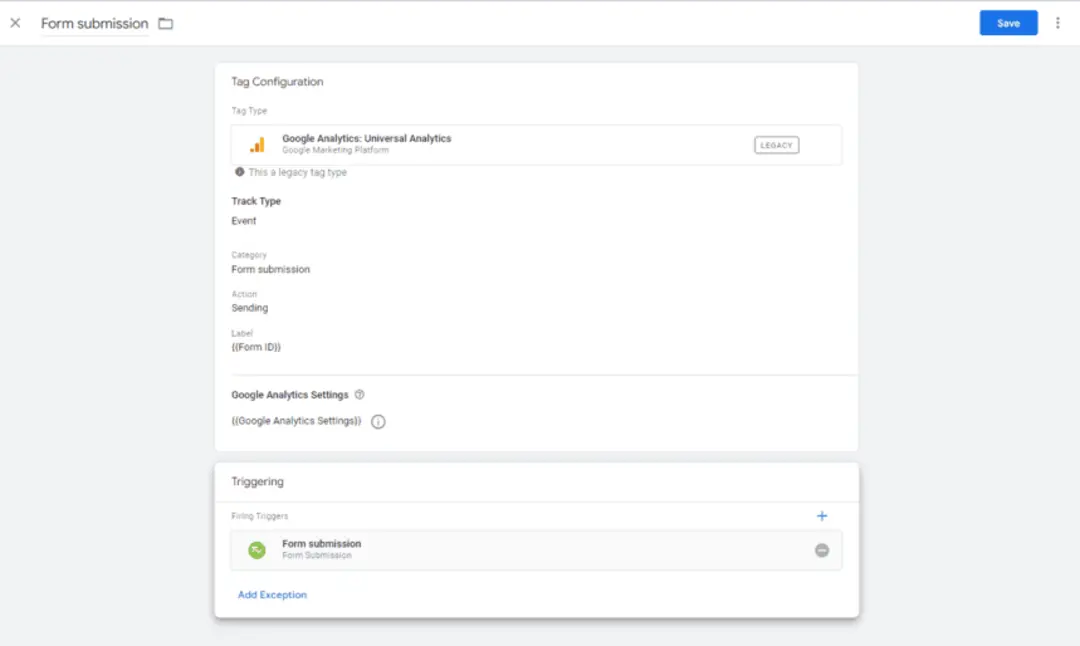Click the Triggering heading
Screen dimensions: 1080x646
click(x=257, y=481)
